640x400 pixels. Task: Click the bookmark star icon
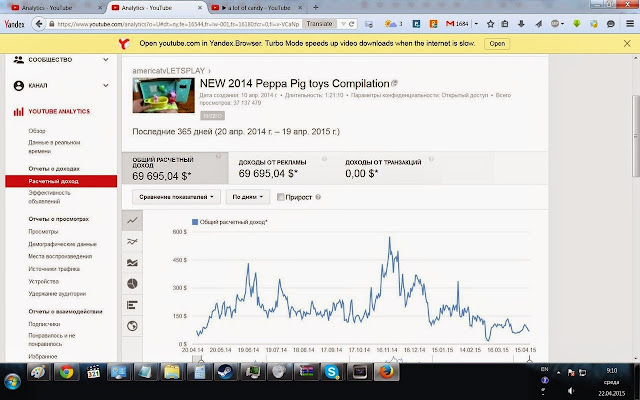490,24
